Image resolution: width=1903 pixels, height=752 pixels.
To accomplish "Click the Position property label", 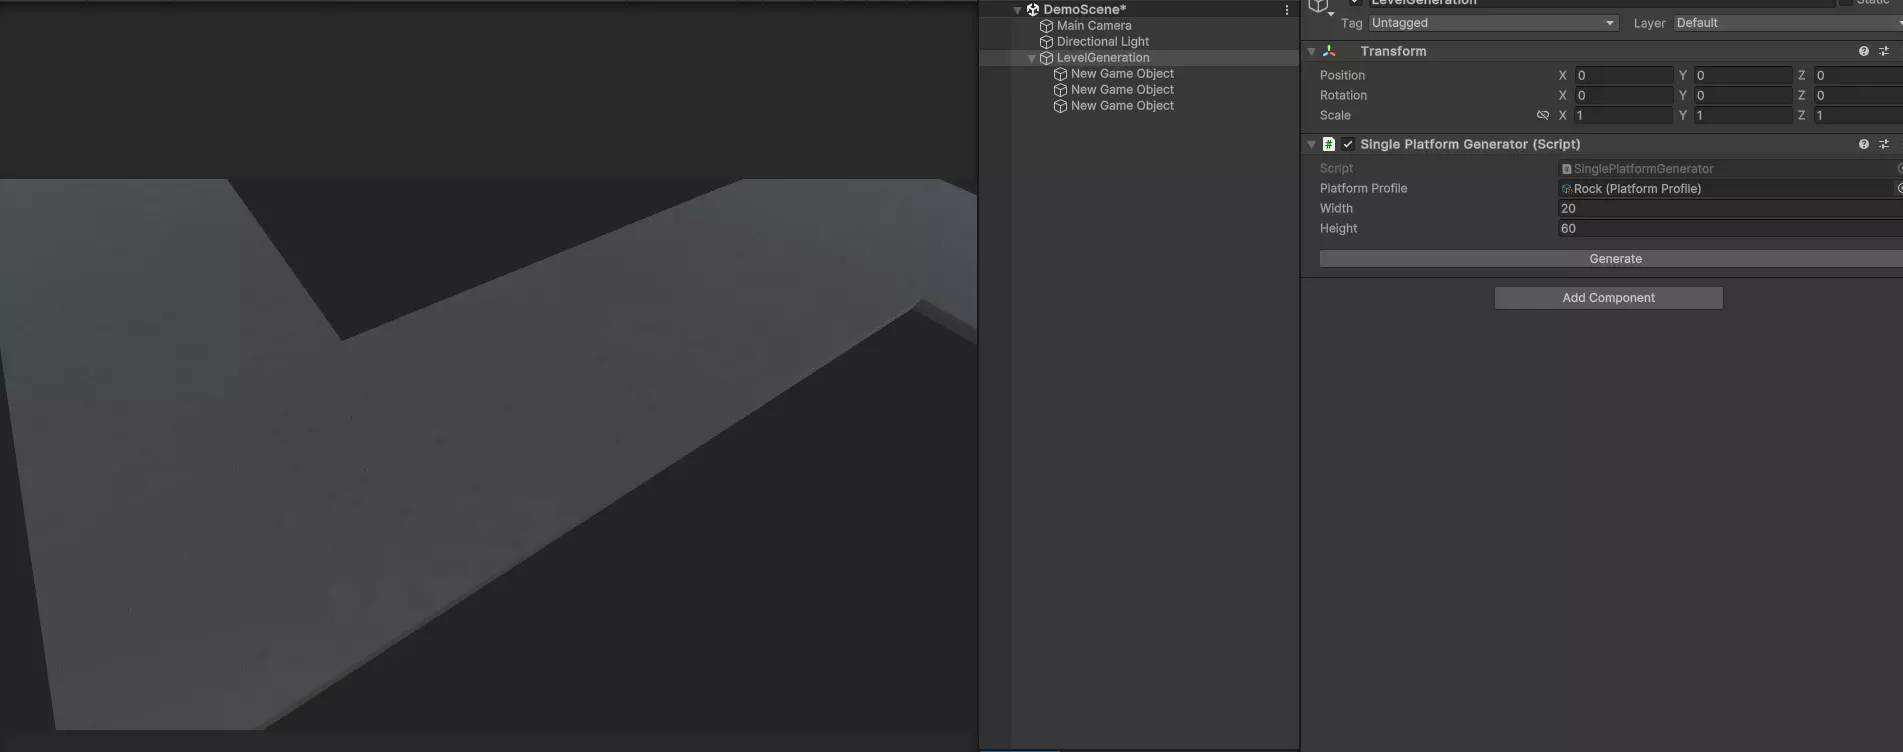I will [x=1342, y=75].
